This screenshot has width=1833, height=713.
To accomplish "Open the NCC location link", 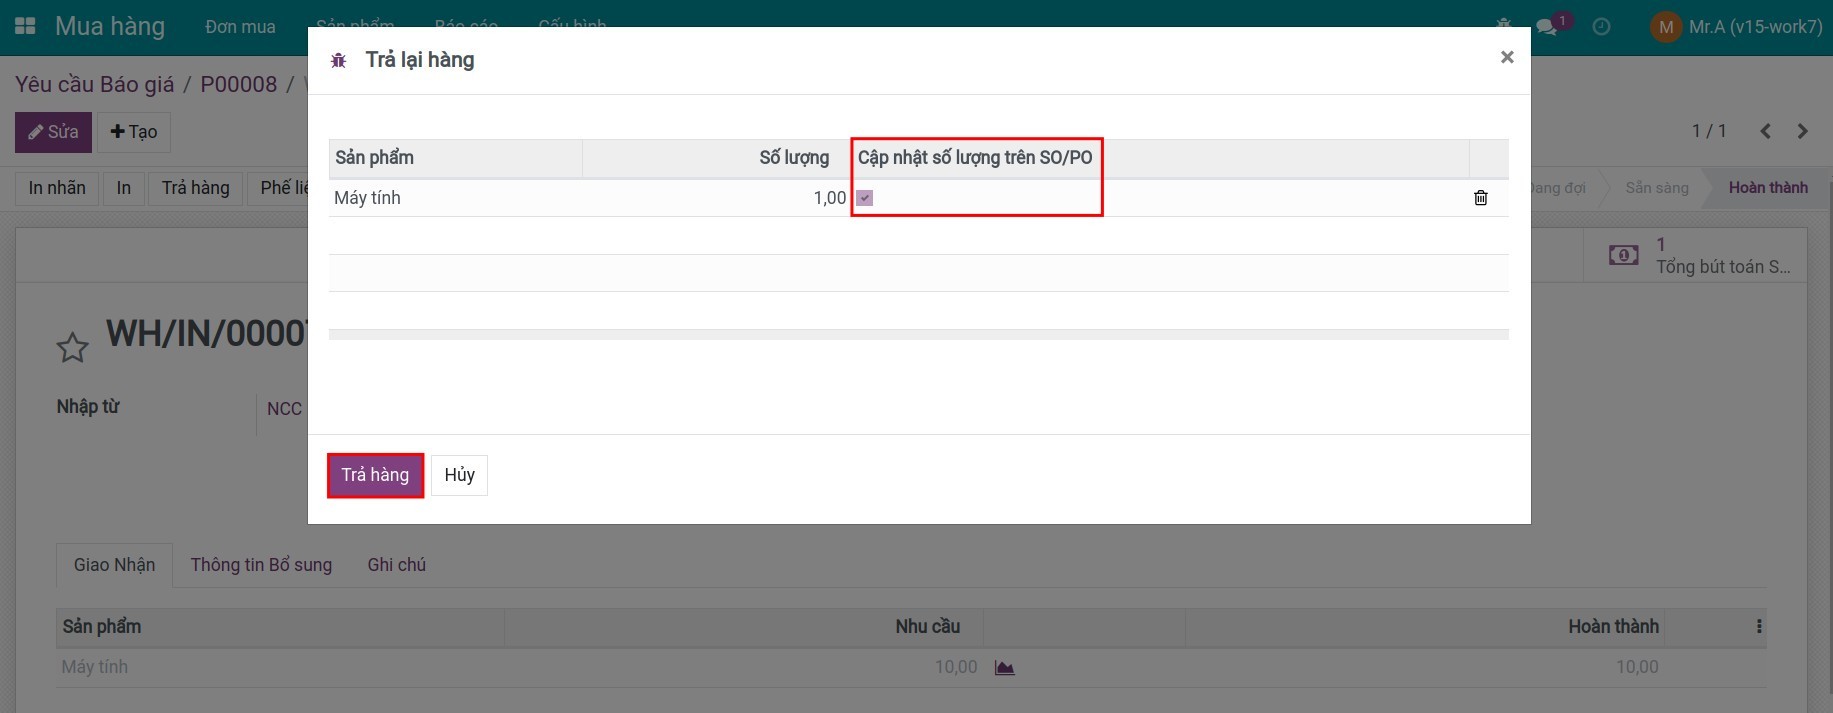I will pos(284,409).
